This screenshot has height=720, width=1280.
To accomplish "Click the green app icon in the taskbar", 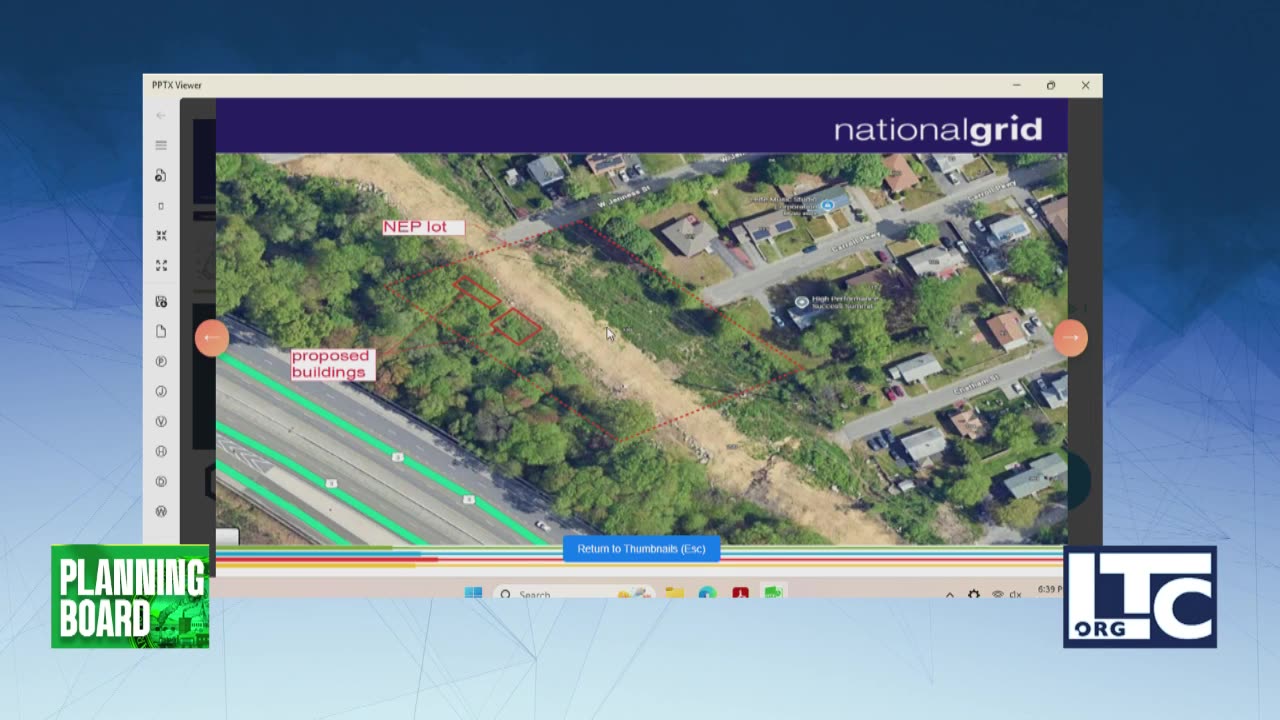I will [773, 593].
